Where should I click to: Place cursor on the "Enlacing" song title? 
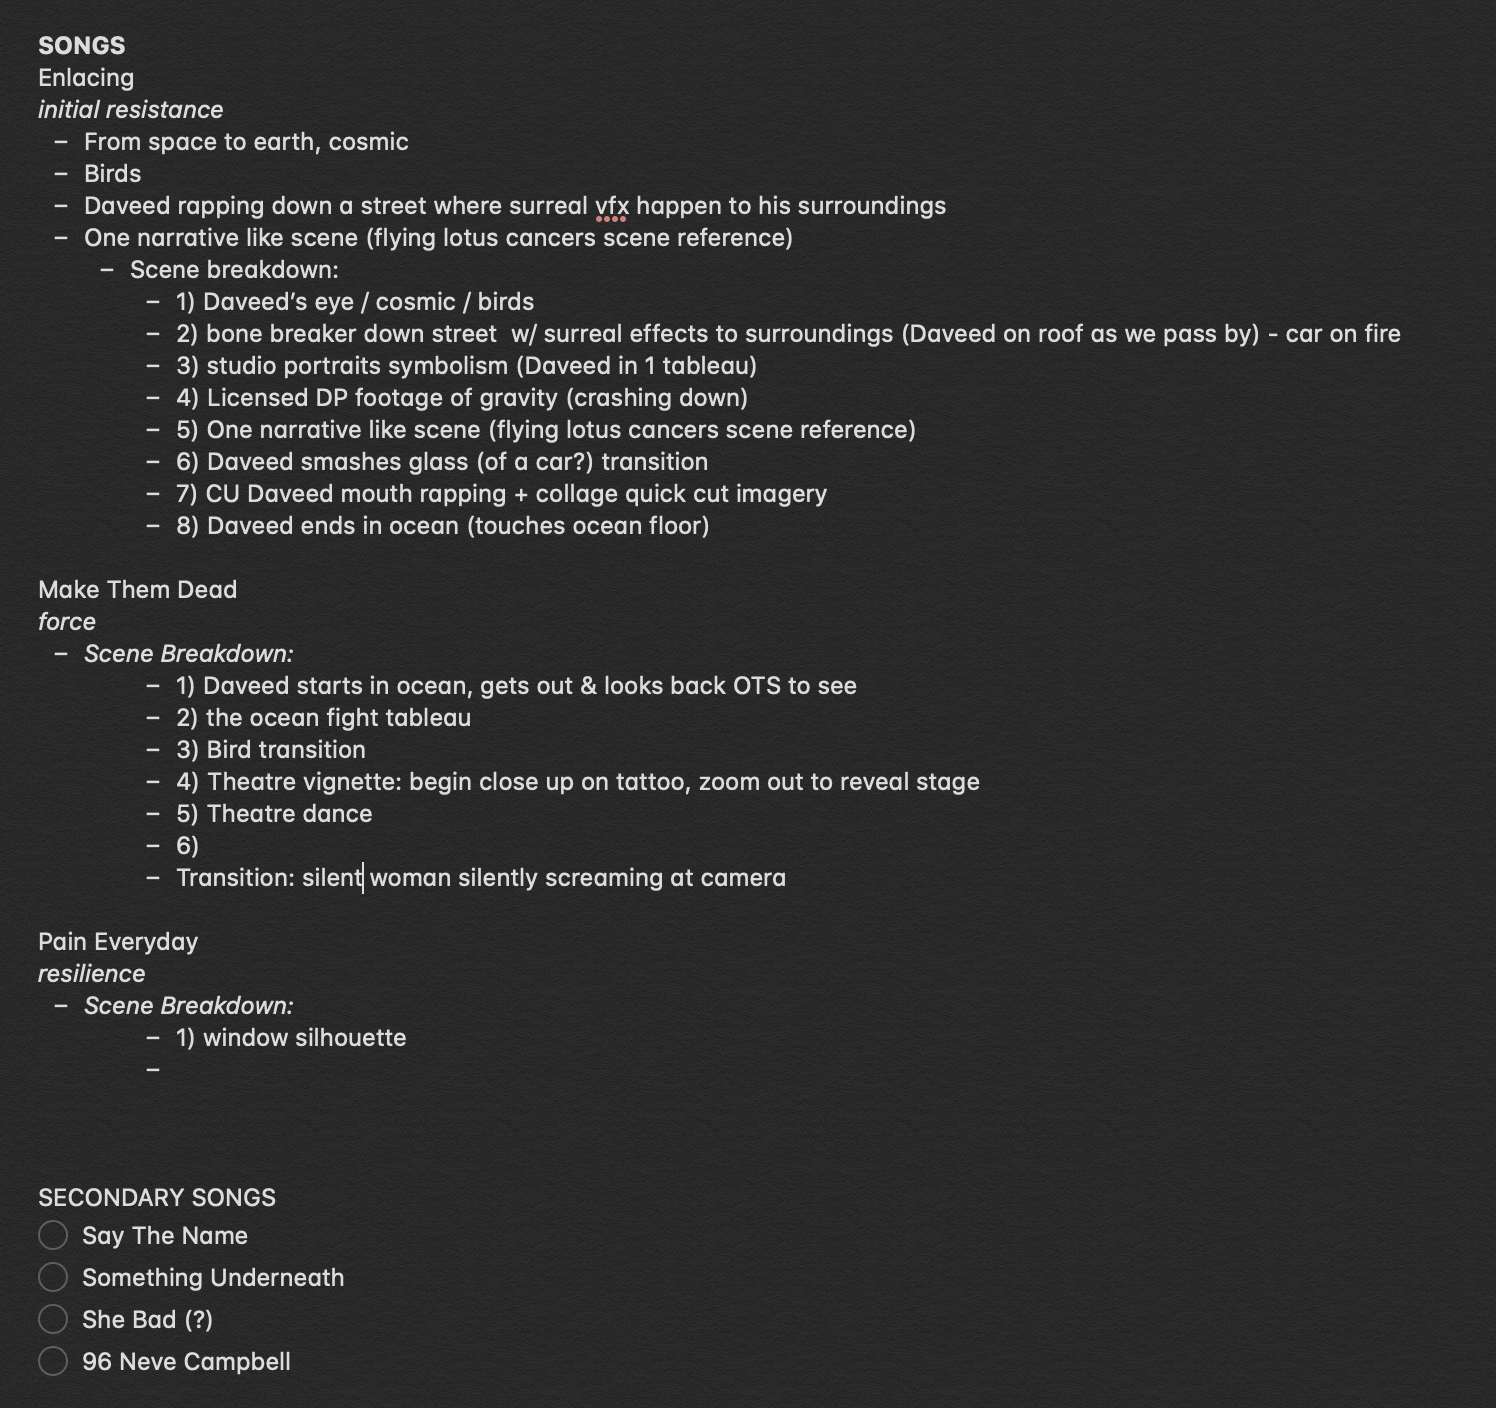tap(86, 78)
